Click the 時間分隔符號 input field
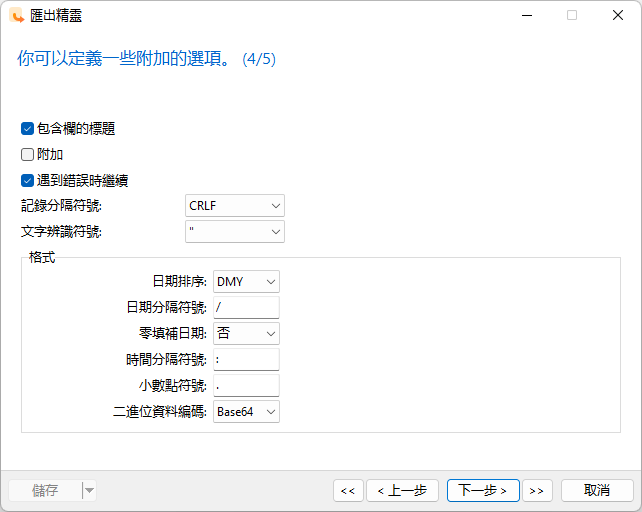The height and width of the screenshot is (512, 642). (x=246, y=359)
